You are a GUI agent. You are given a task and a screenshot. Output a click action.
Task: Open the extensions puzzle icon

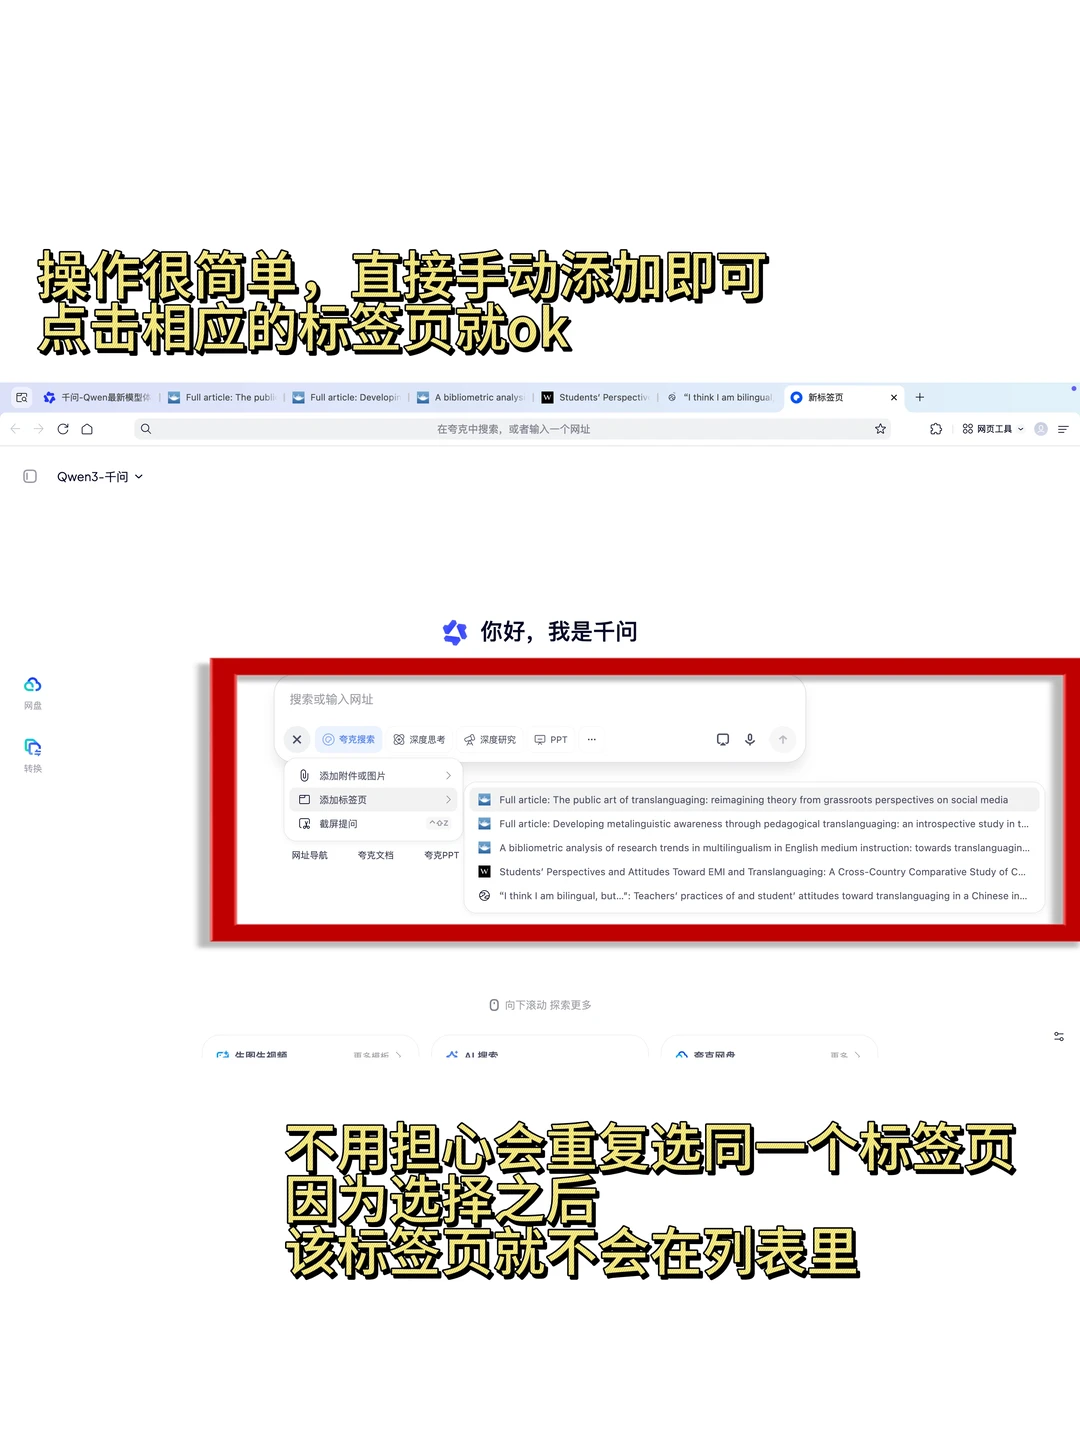tap(936, 429)
